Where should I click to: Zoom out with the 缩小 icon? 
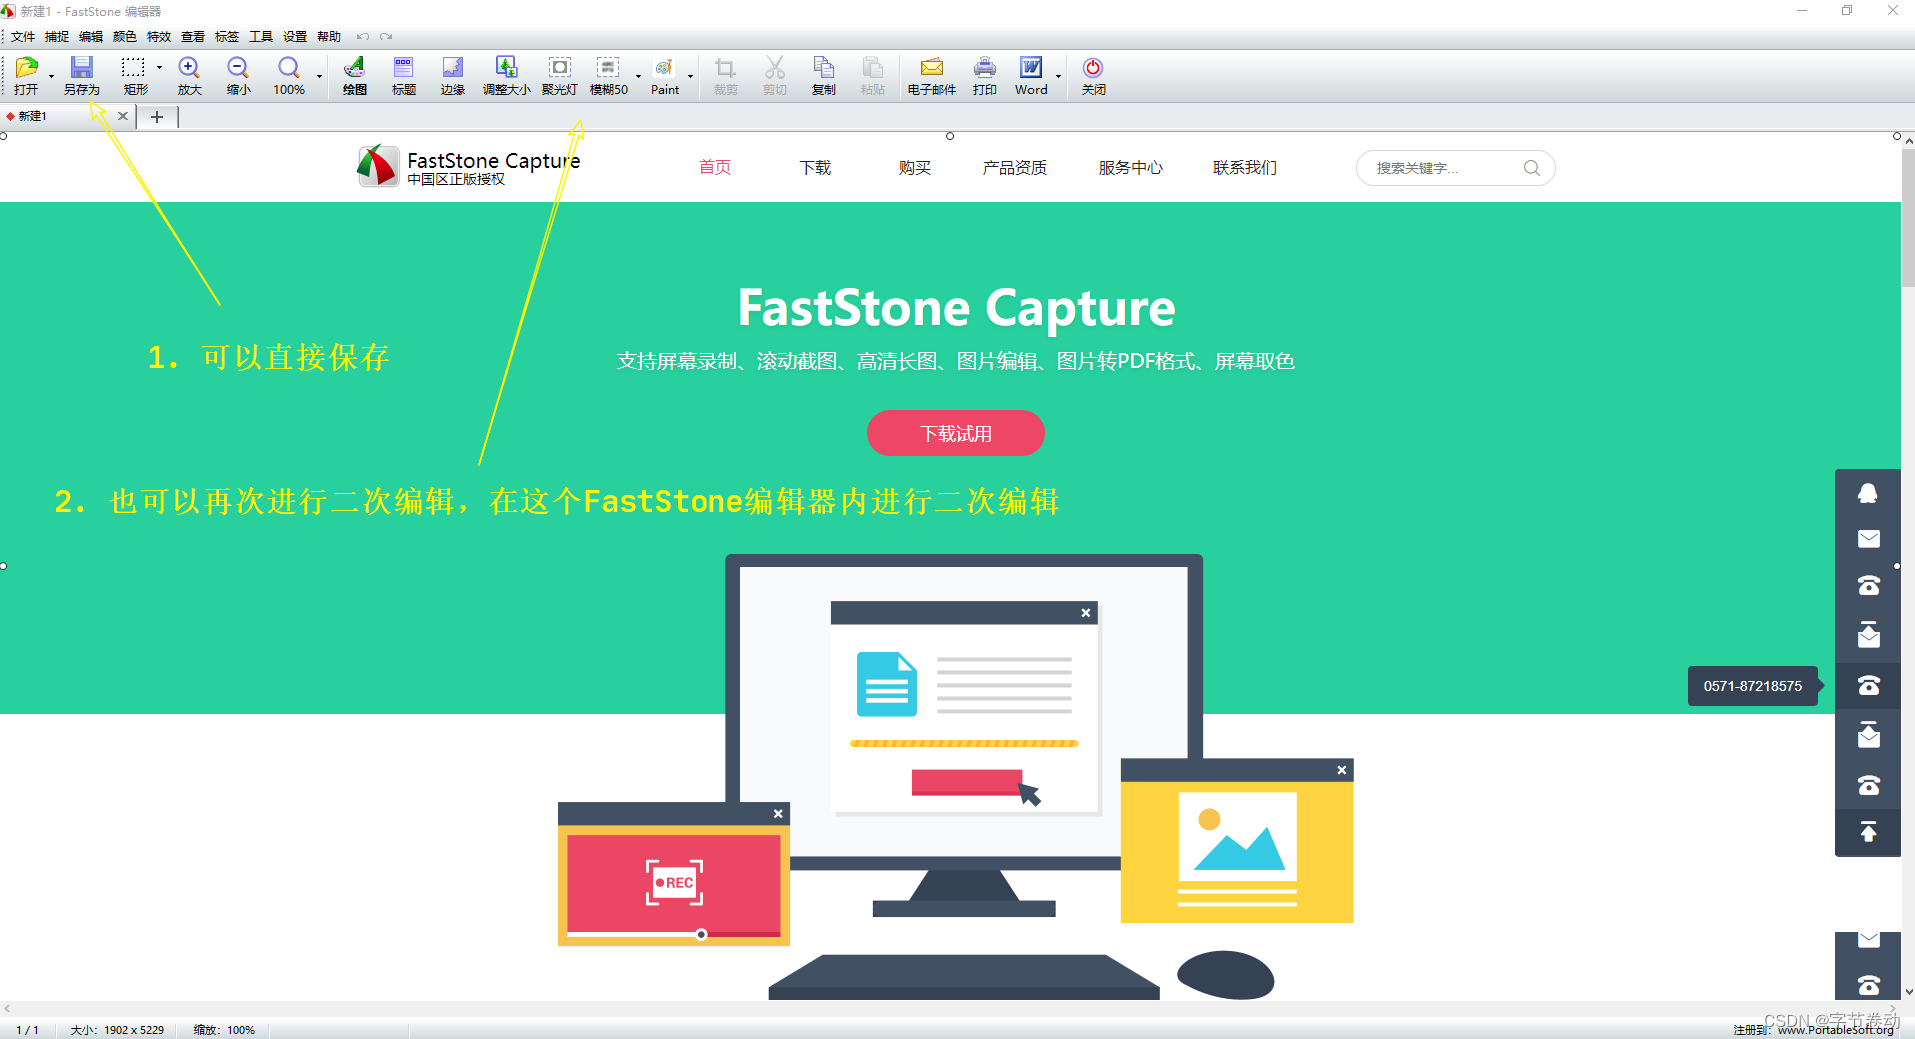point(238,76)
